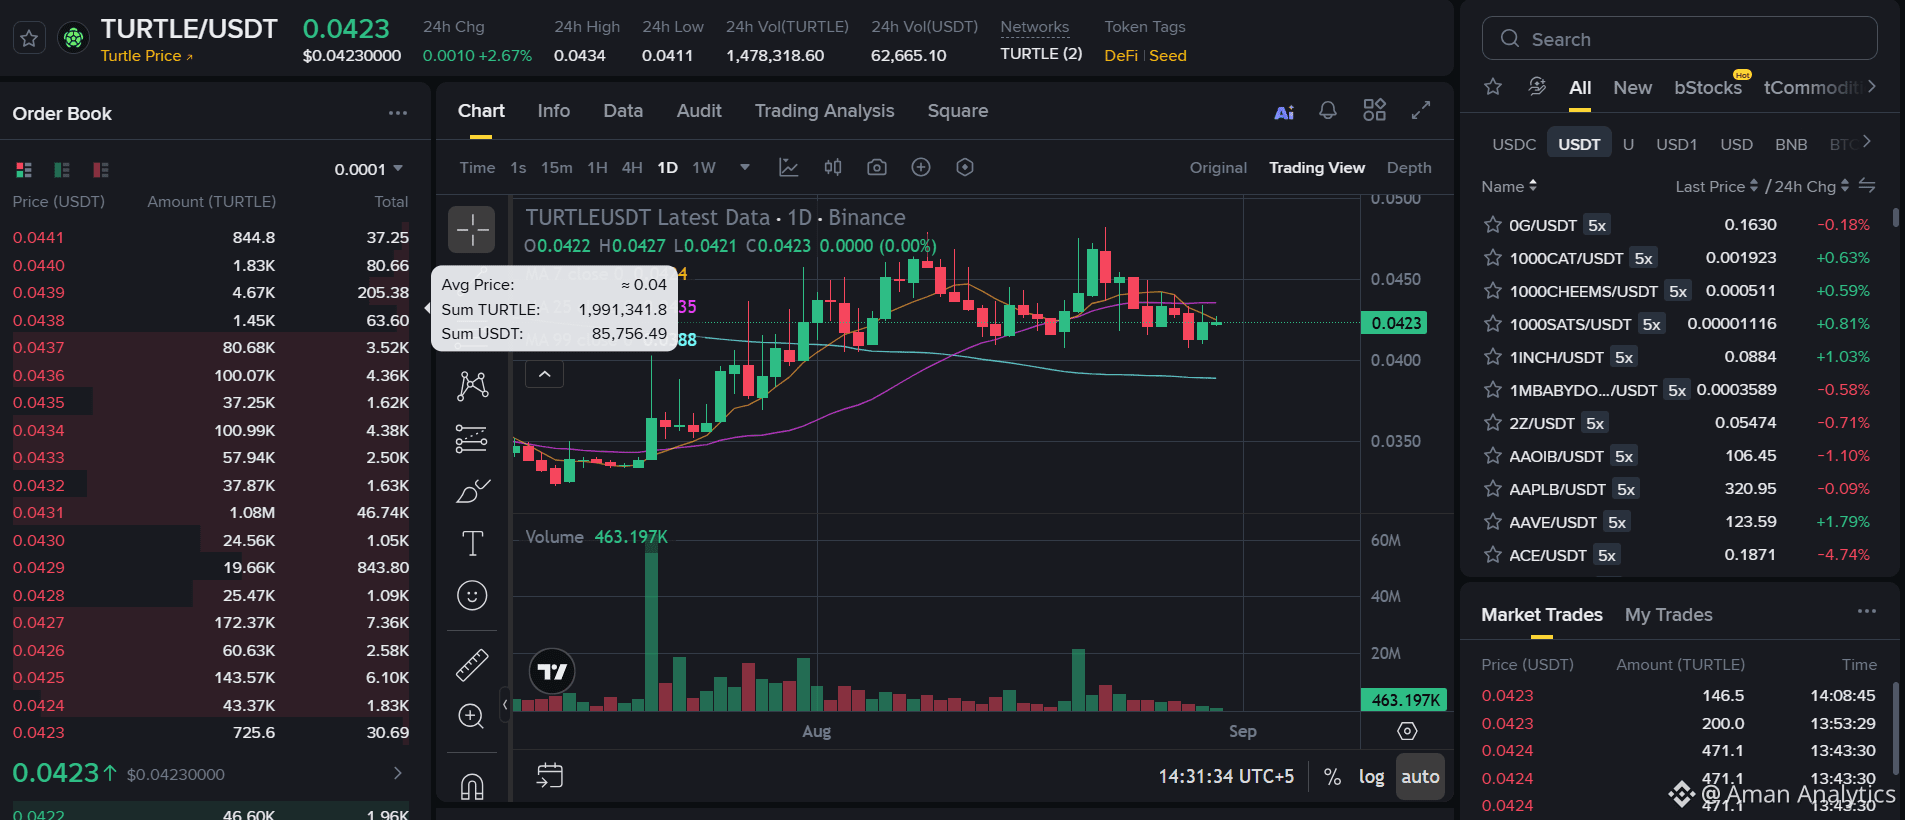Show only sell orders view

[x=100, y=170]
